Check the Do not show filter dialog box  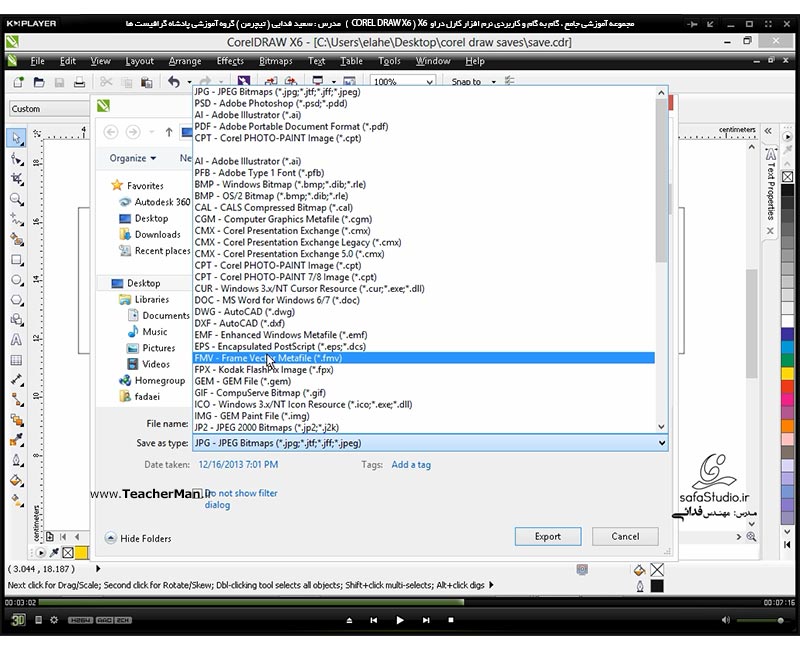(x=197, y=493)
